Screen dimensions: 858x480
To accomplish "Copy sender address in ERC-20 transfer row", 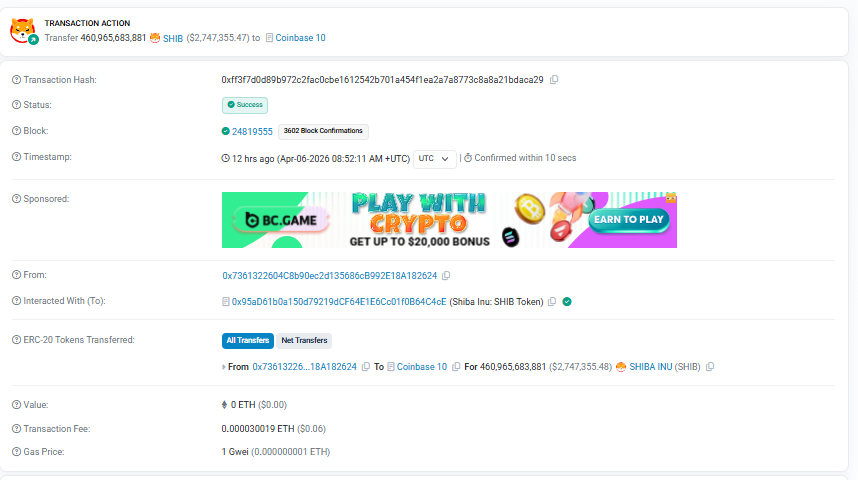I will tap(366, 367).
